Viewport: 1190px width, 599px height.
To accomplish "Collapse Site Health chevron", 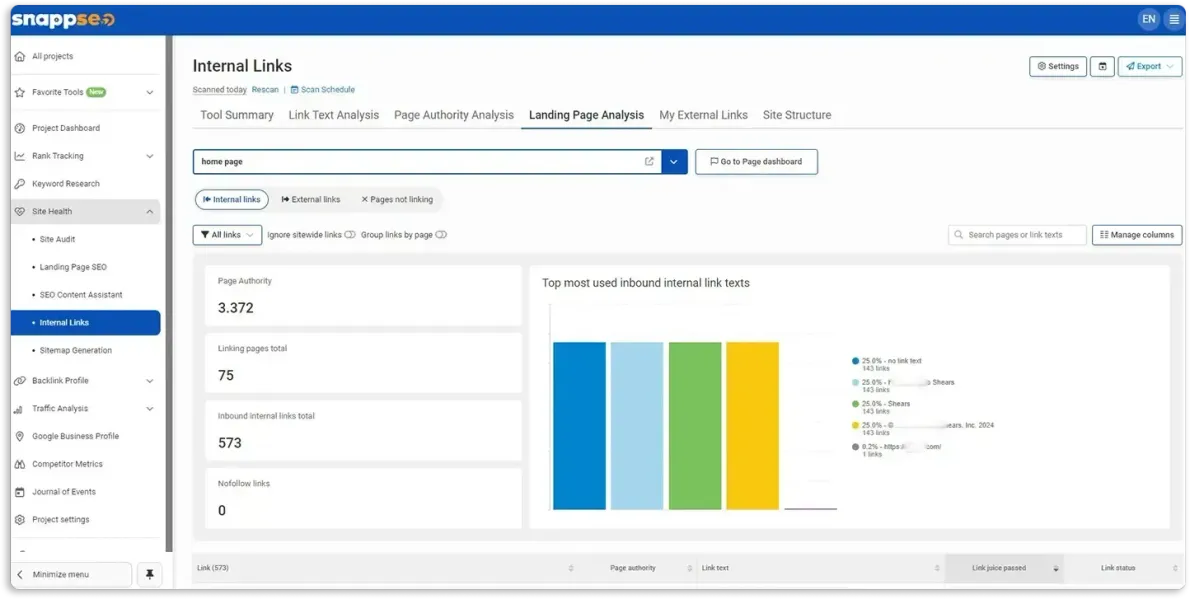I will click(x=150, y=212).
